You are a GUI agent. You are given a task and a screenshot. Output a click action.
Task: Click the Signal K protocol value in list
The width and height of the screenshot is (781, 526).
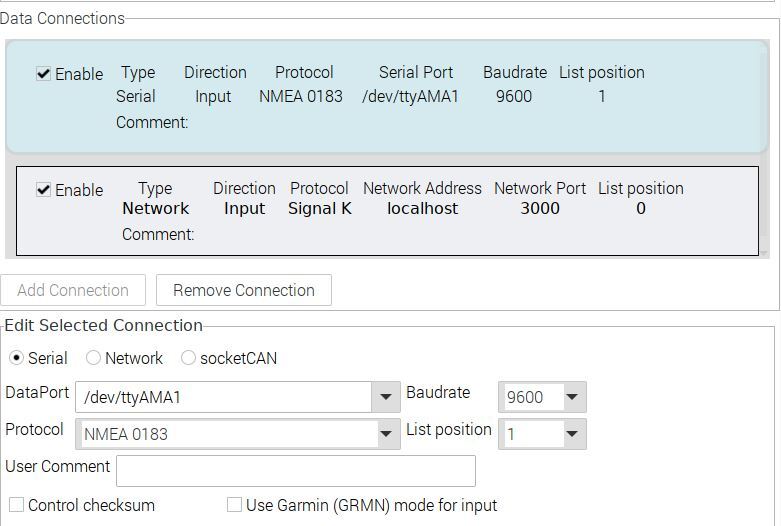320,208
